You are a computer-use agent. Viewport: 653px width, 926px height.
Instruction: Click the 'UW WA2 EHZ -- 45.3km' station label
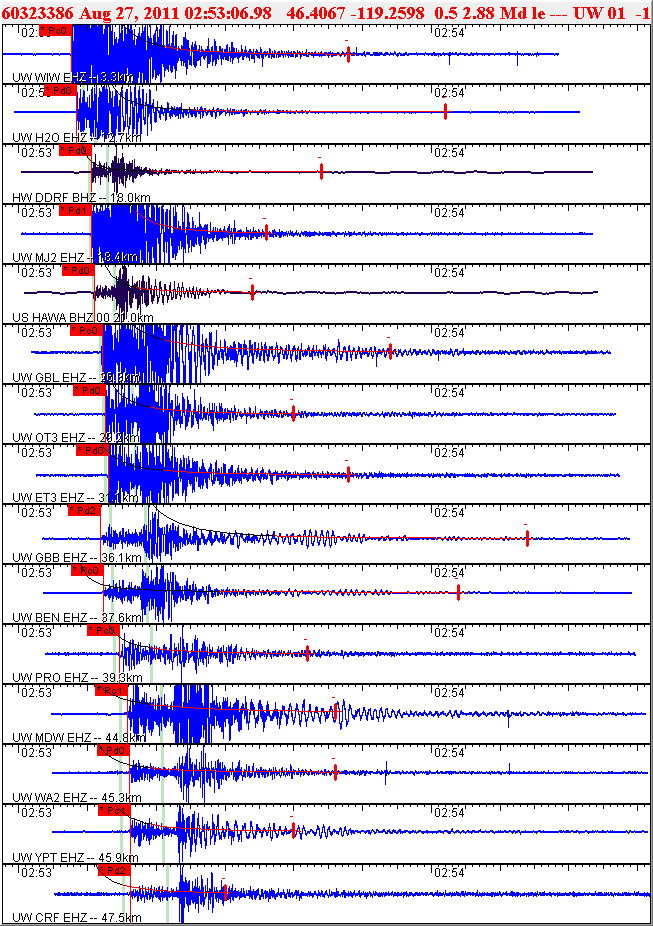pos(77,798)
